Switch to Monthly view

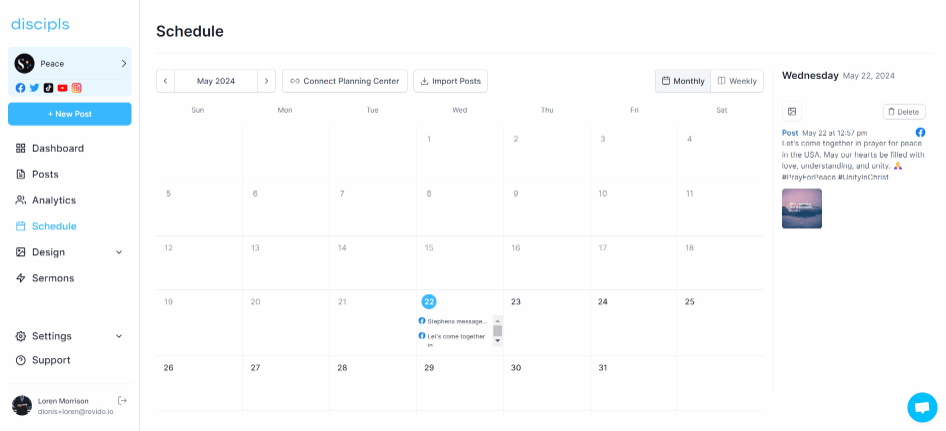(x=683, y=81)
